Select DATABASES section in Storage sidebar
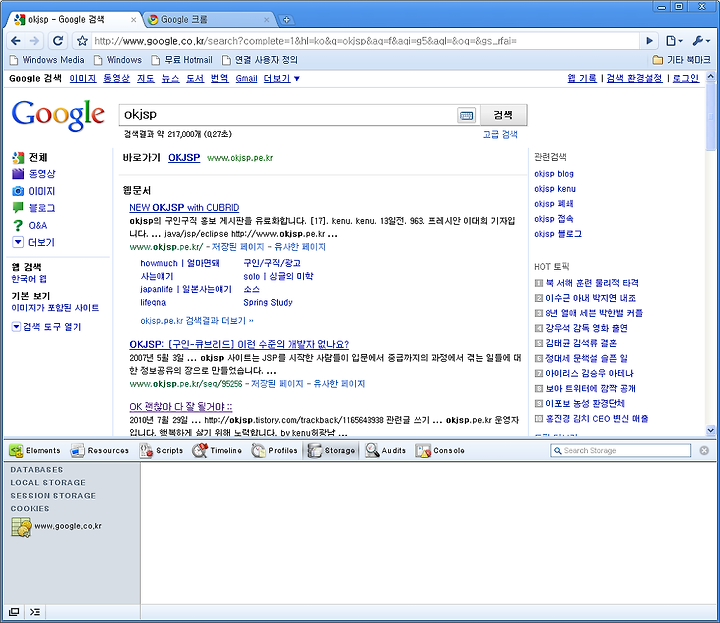The image size is (720, 623). 37,470
